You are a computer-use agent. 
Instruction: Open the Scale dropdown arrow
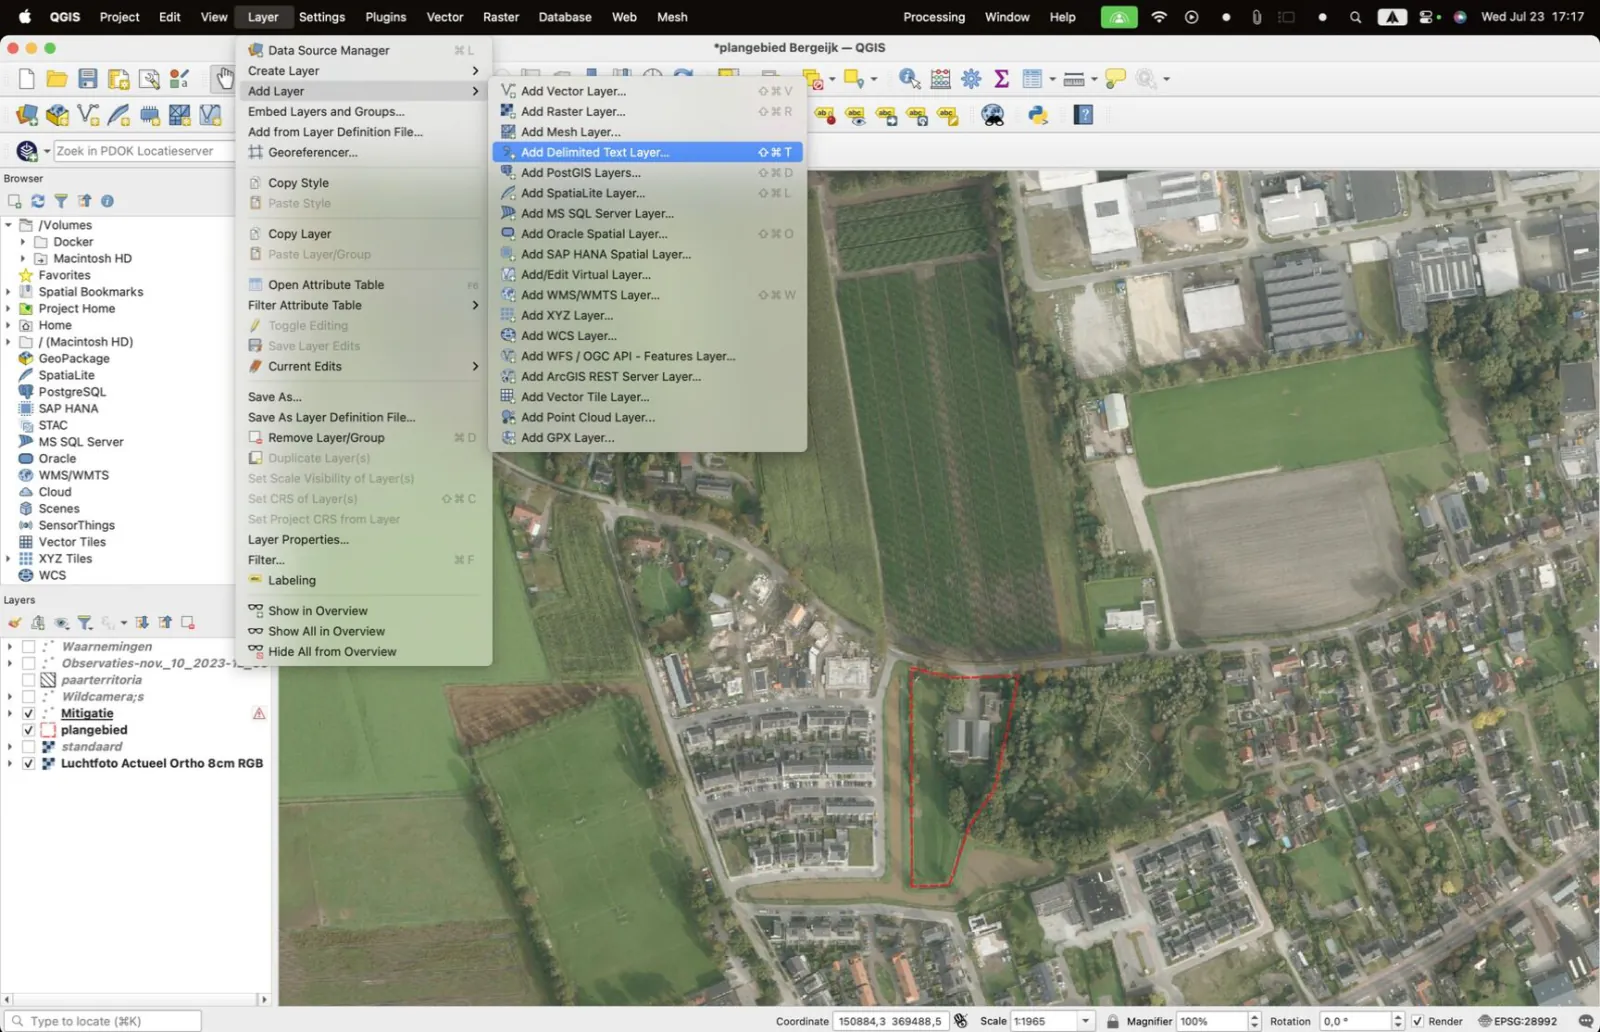(1085, 1021)
